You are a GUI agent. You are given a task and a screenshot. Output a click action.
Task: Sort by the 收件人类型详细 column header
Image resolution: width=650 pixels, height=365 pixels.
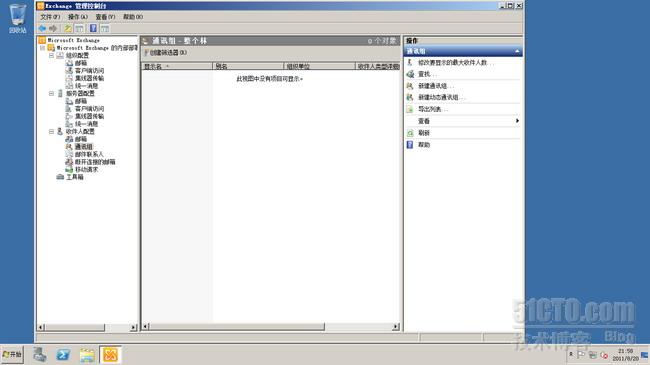click(x=378, y=66)
